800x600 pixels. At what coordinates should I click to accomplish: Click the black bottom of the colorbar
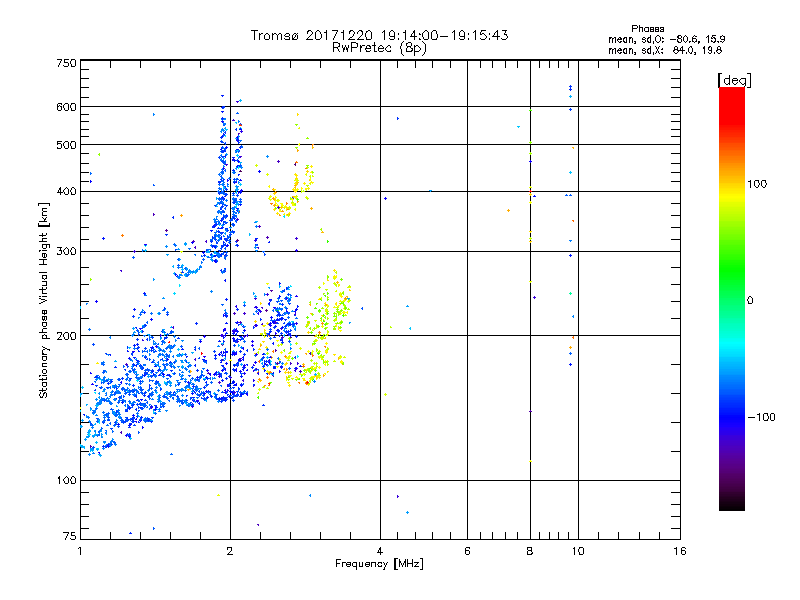(732, 503)
